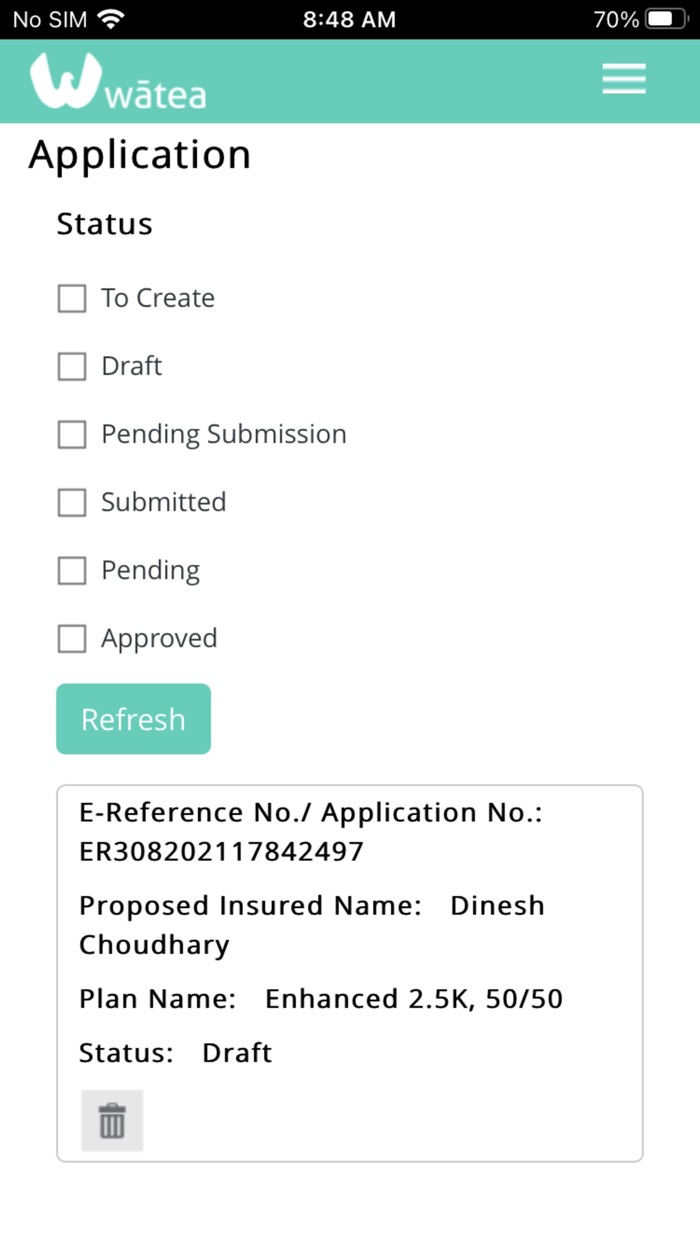Select the Submitted status checkbox
The height and width of the screenshot is (1244, 700).
click(72, 502)
